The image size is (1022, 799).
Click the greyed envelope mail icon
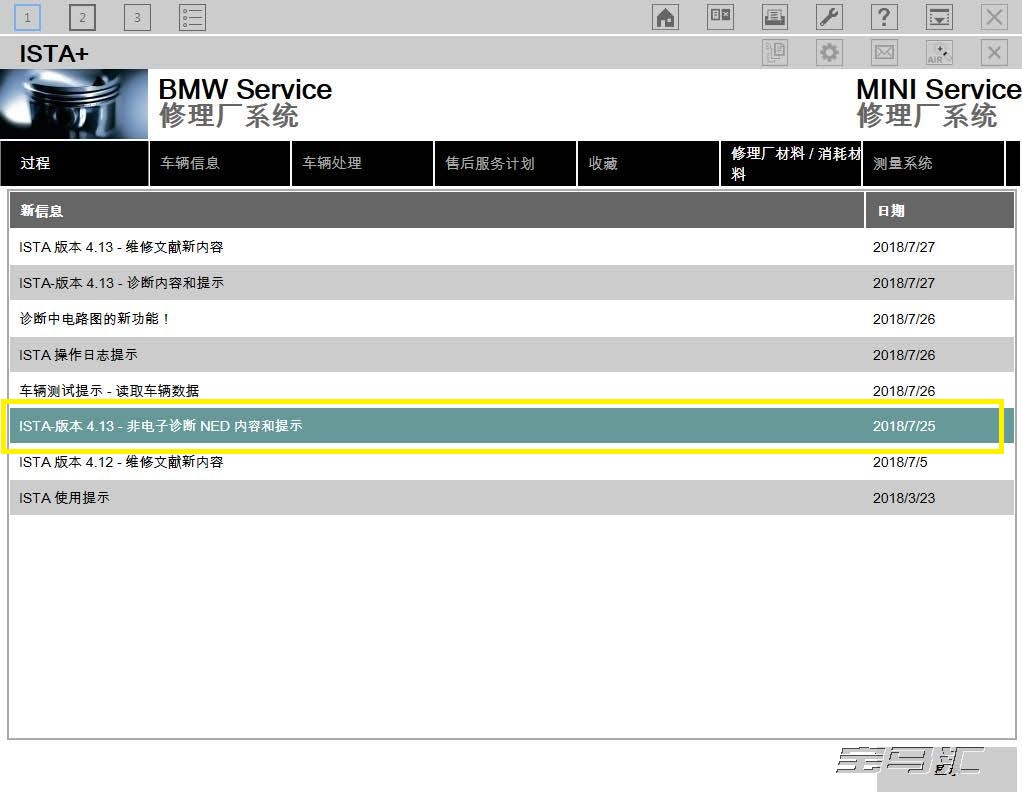(x=884, y=53)
